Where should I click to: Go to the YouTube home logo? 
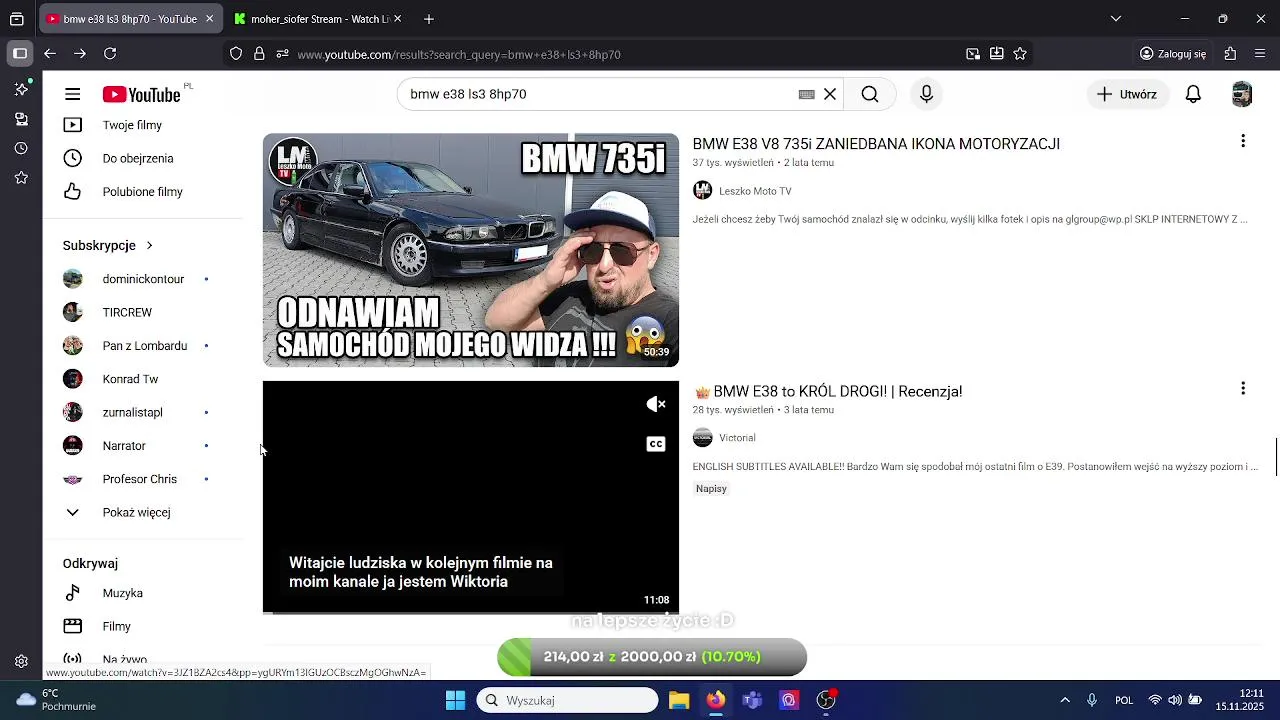pyautogui.click(x=141, y=95)
